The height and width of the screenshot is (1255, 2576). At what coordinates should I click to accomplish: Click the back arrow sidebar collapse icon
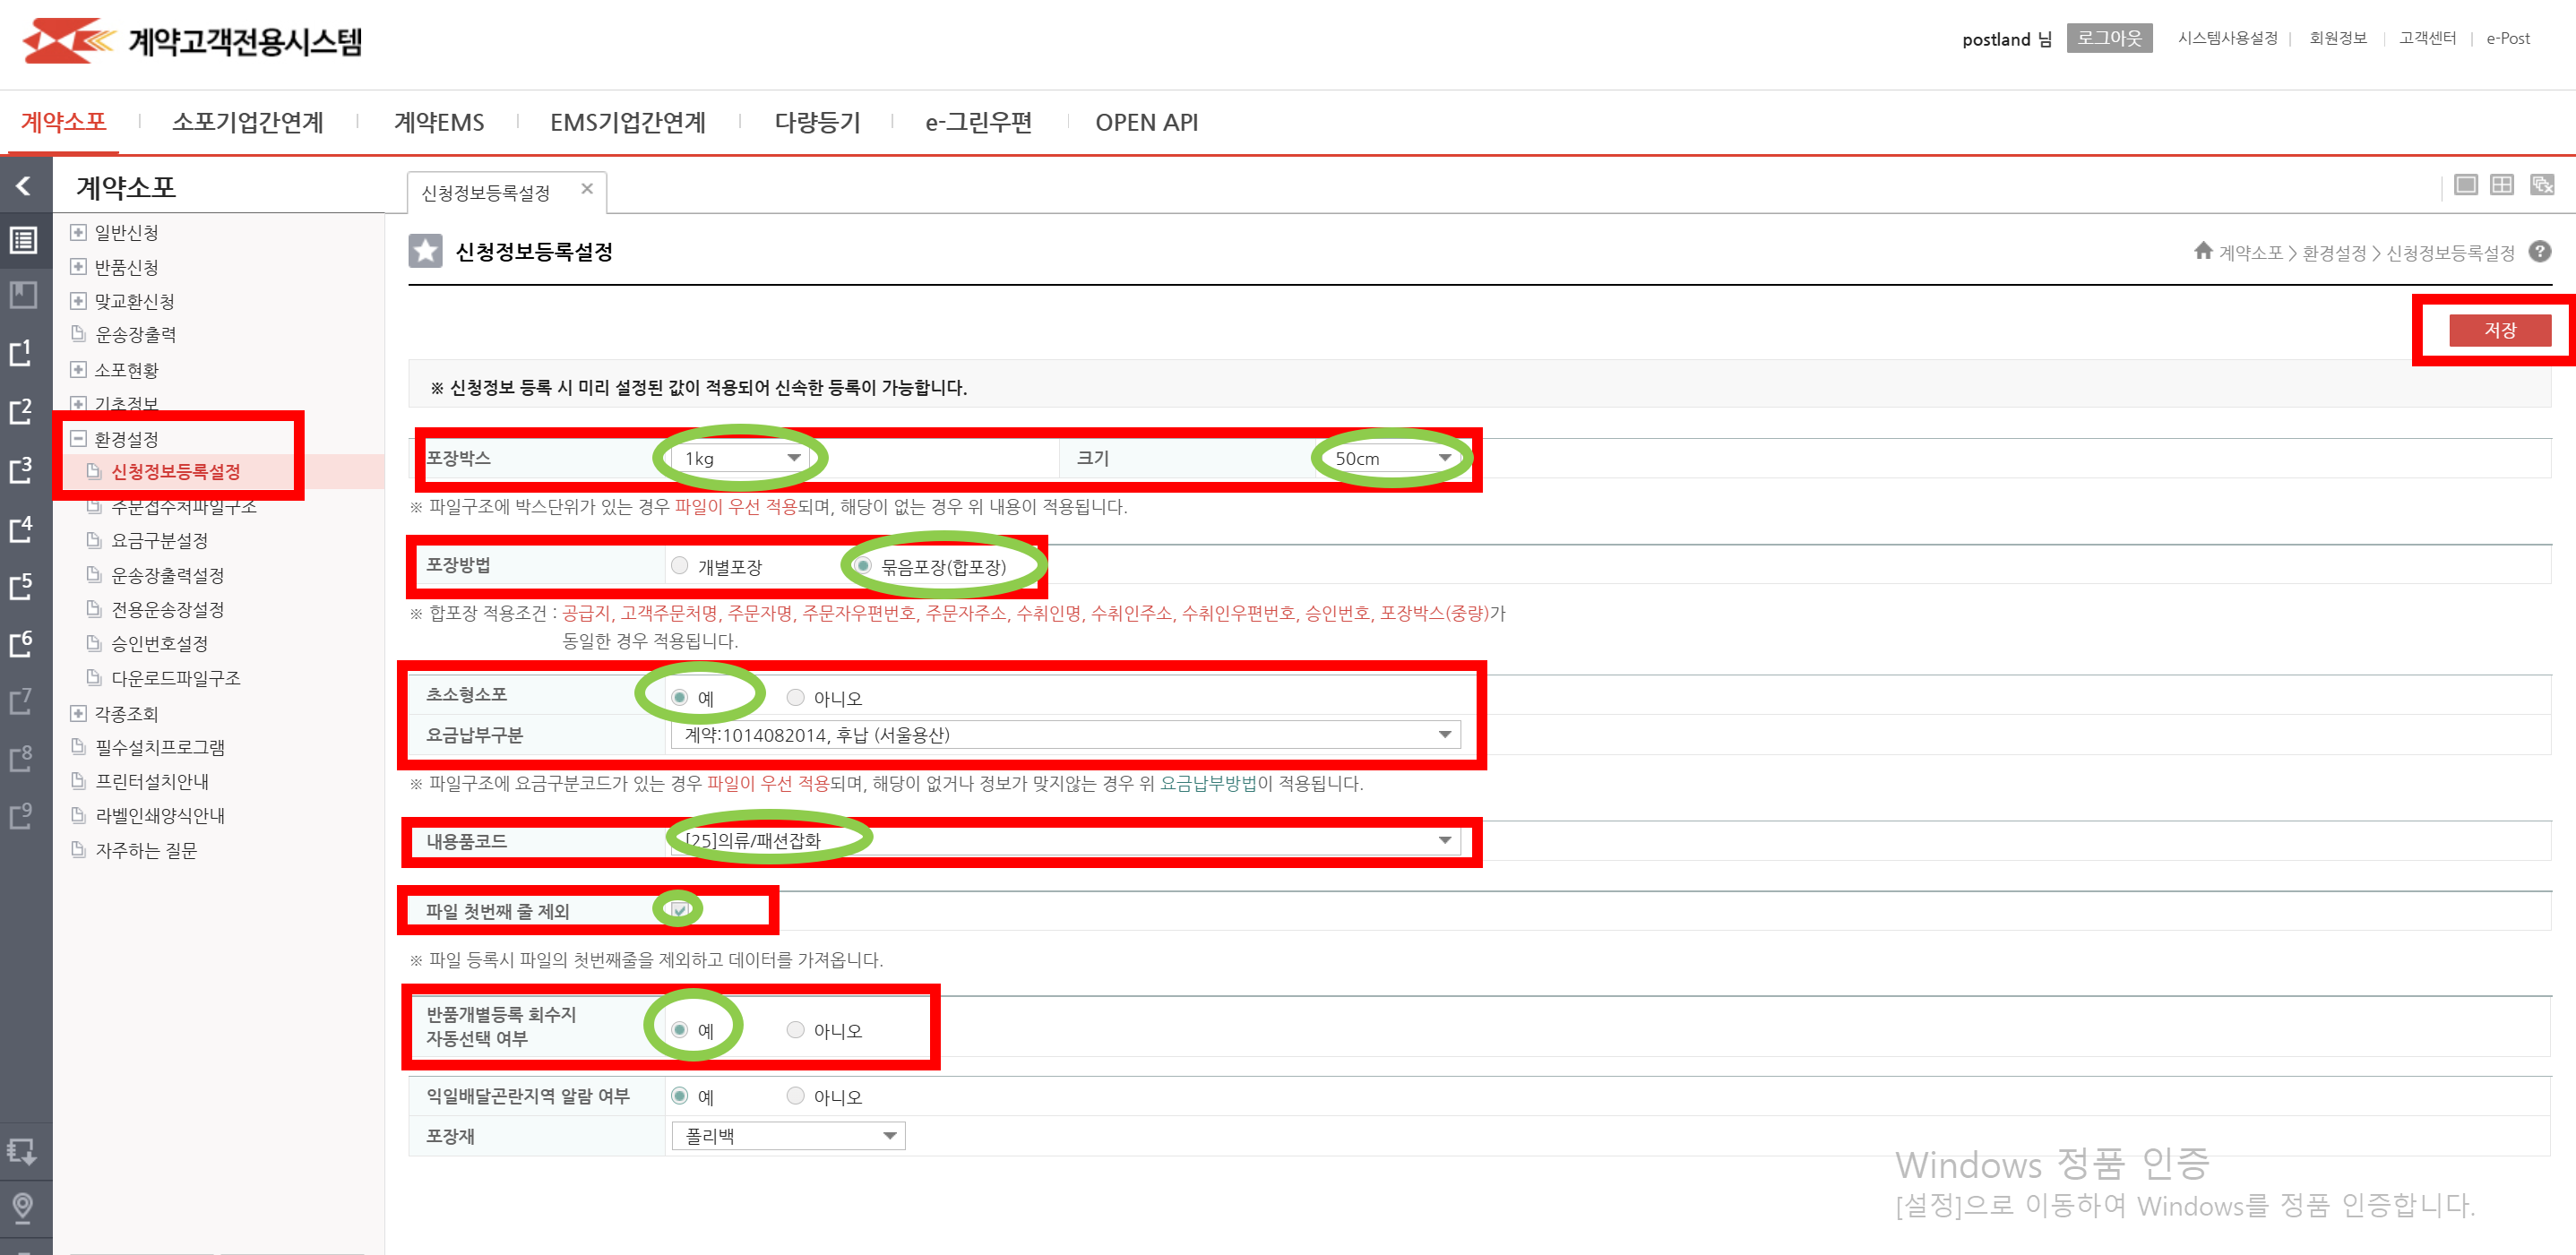24,186
